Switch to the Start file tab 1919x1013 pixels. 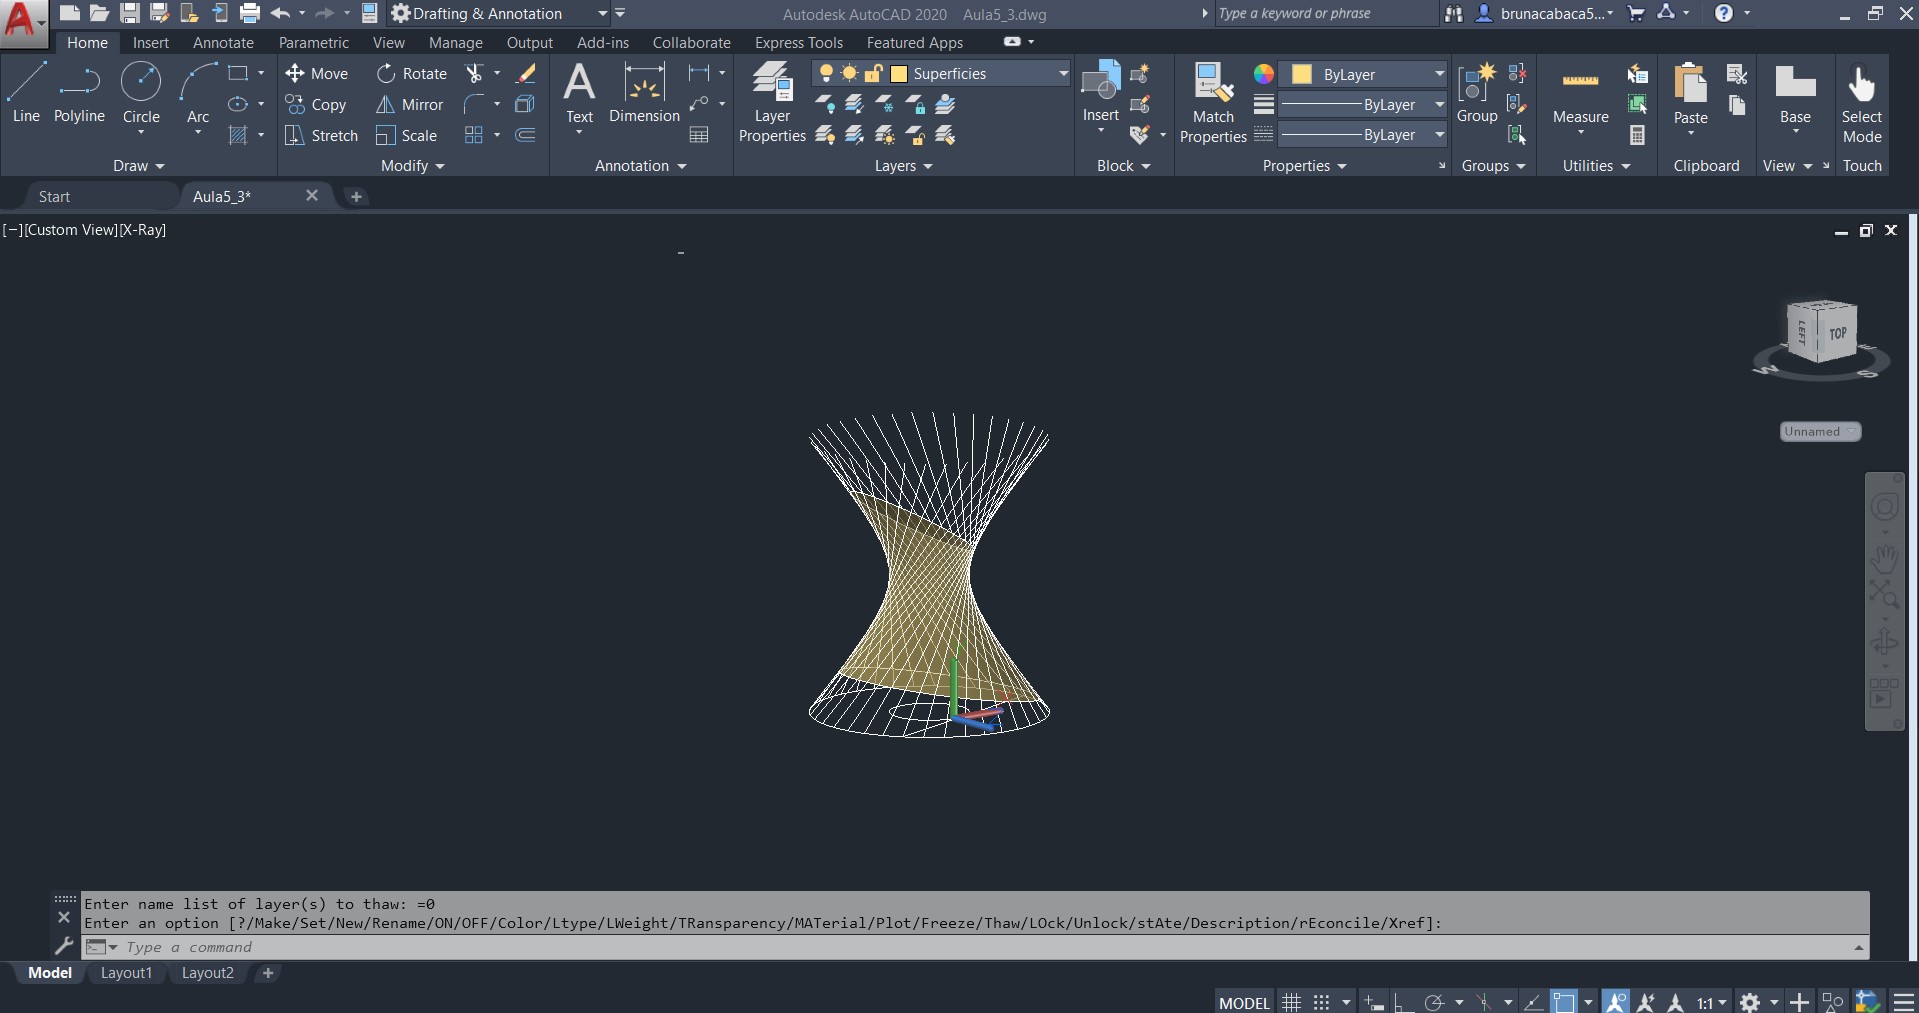pyautogui.click(x=54, y=196)
